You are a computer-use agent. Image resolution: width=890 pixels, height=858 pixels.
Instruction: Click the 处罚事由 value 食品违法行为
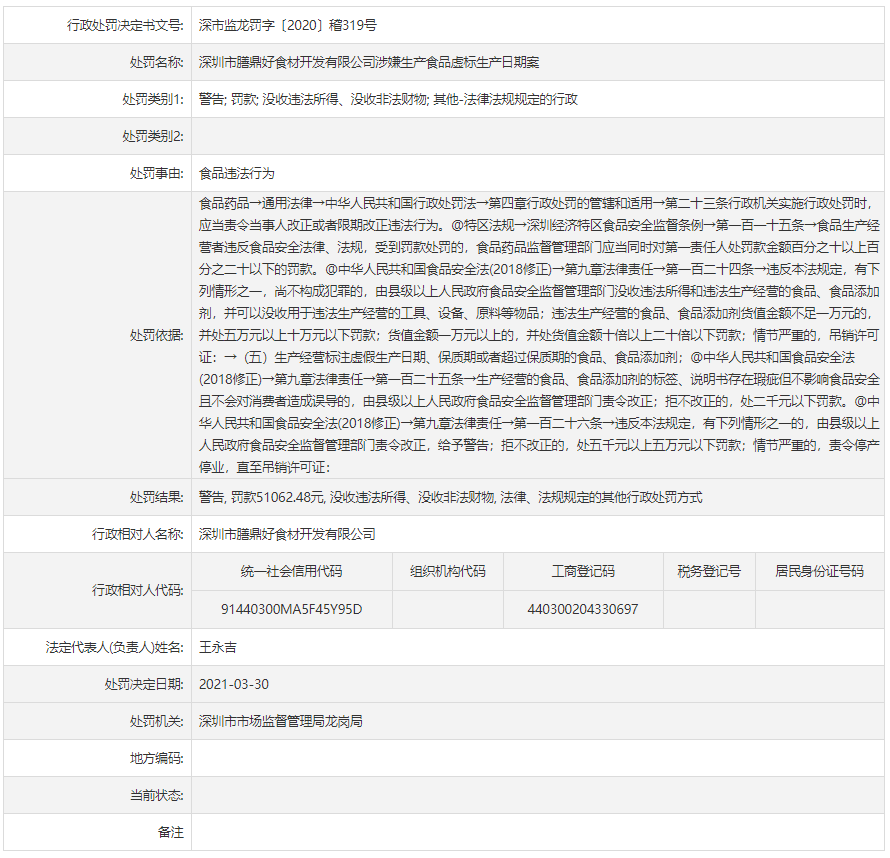[x=236, y=173]
